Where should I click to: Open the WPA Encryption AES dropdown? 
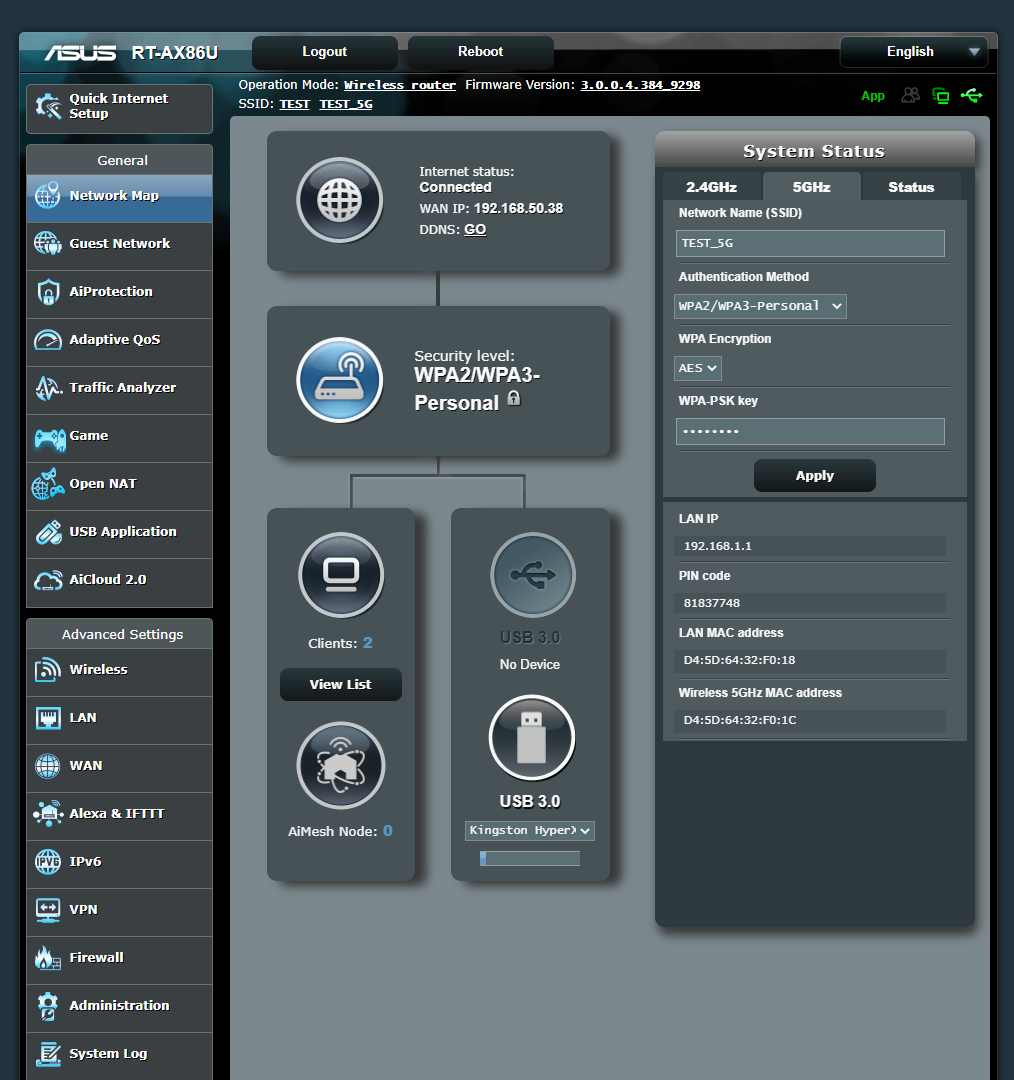tap(697, 368)
